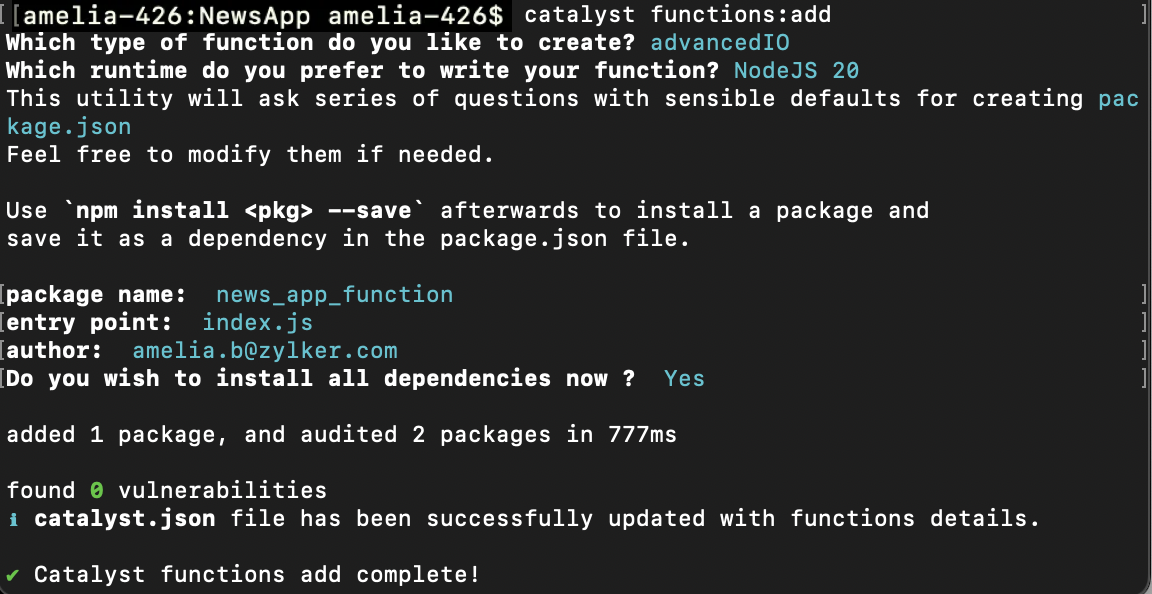Click 'This utility will ask series of questions' line
1152x594 pixels.
coord(572,99)
